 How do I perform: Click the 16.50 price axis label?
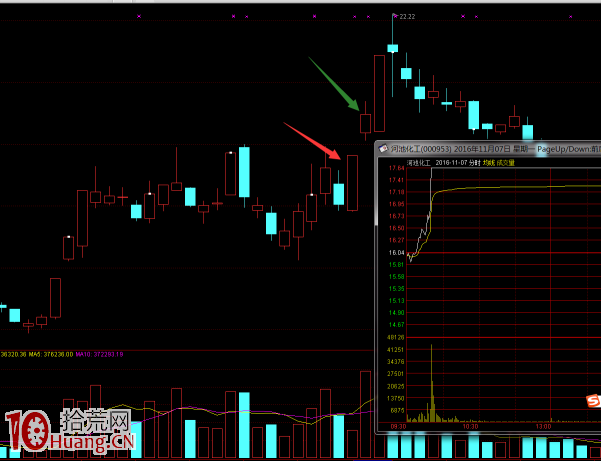point(396,228)
